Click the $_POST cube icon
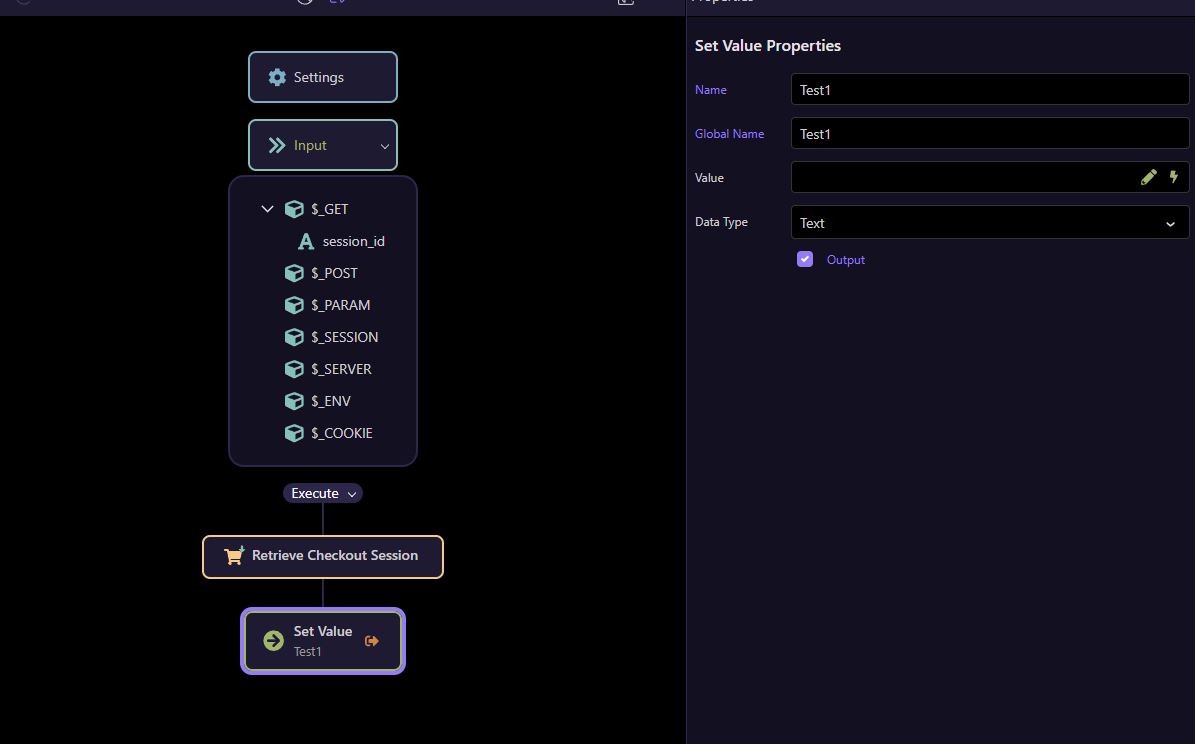1195x744 pixels. coord(294,273)
